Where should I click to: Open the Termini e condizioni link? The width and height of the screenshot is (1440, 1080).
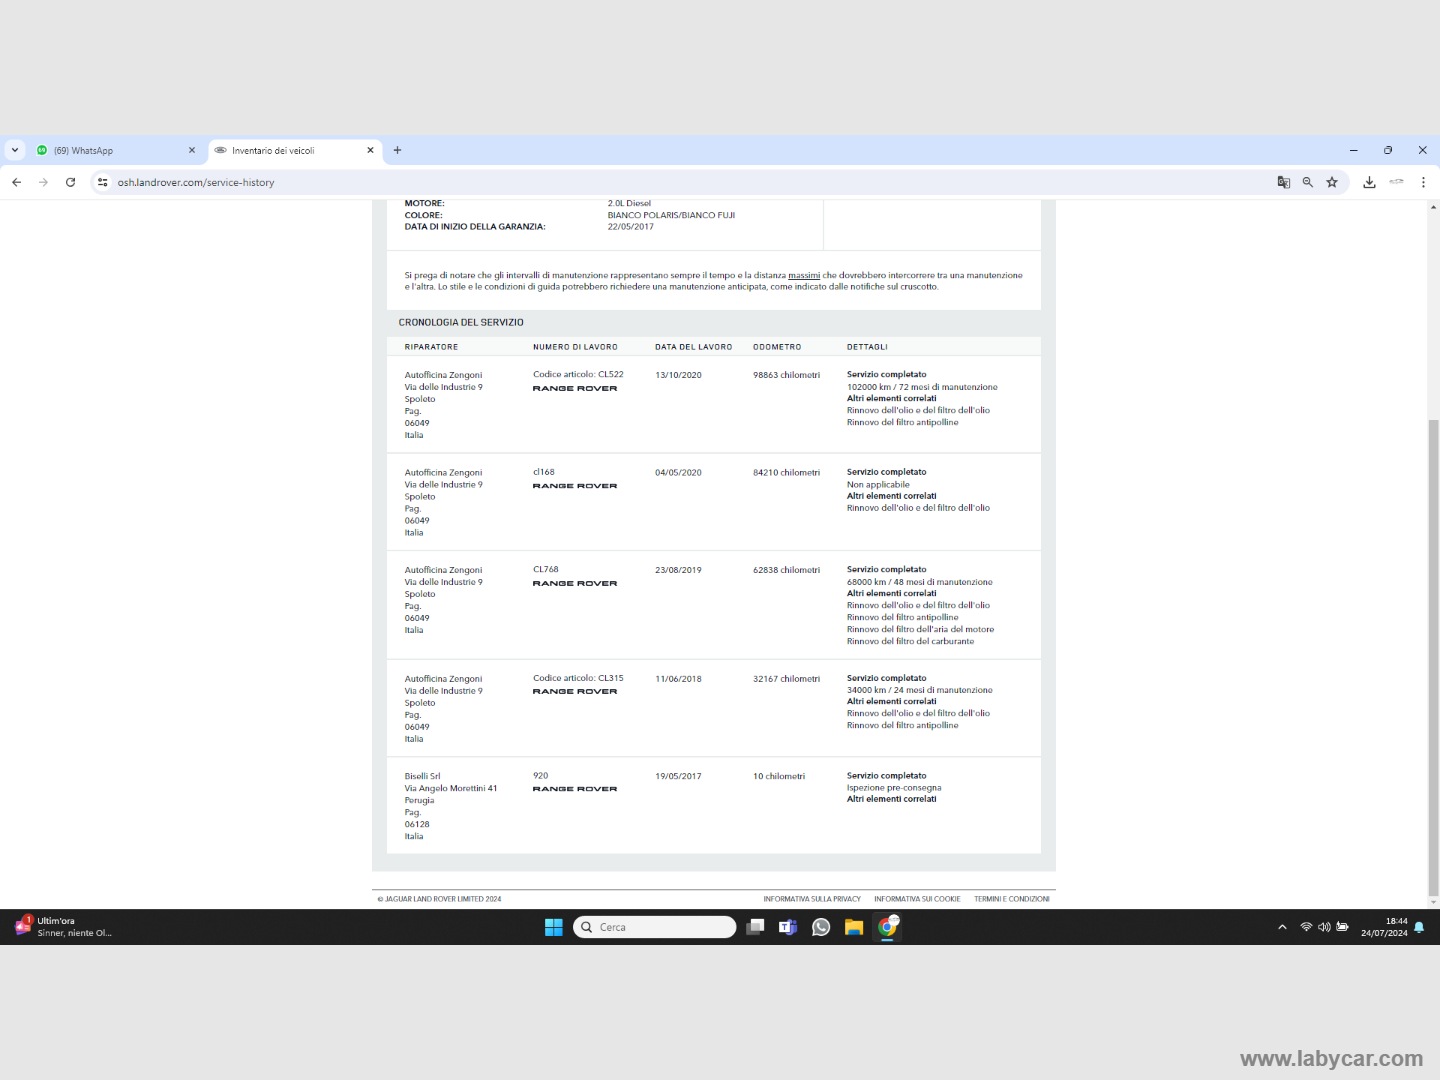point(1011,899)
